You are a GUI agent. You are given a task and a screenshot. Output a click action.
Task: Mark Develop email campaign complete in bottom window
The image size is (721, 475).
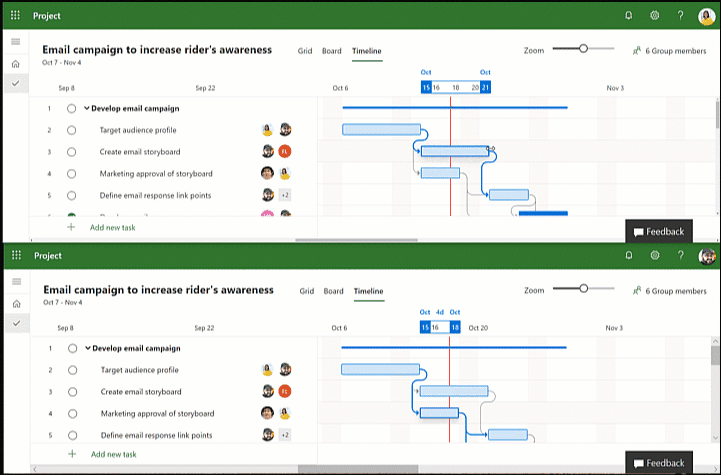[x=72, y=349]
